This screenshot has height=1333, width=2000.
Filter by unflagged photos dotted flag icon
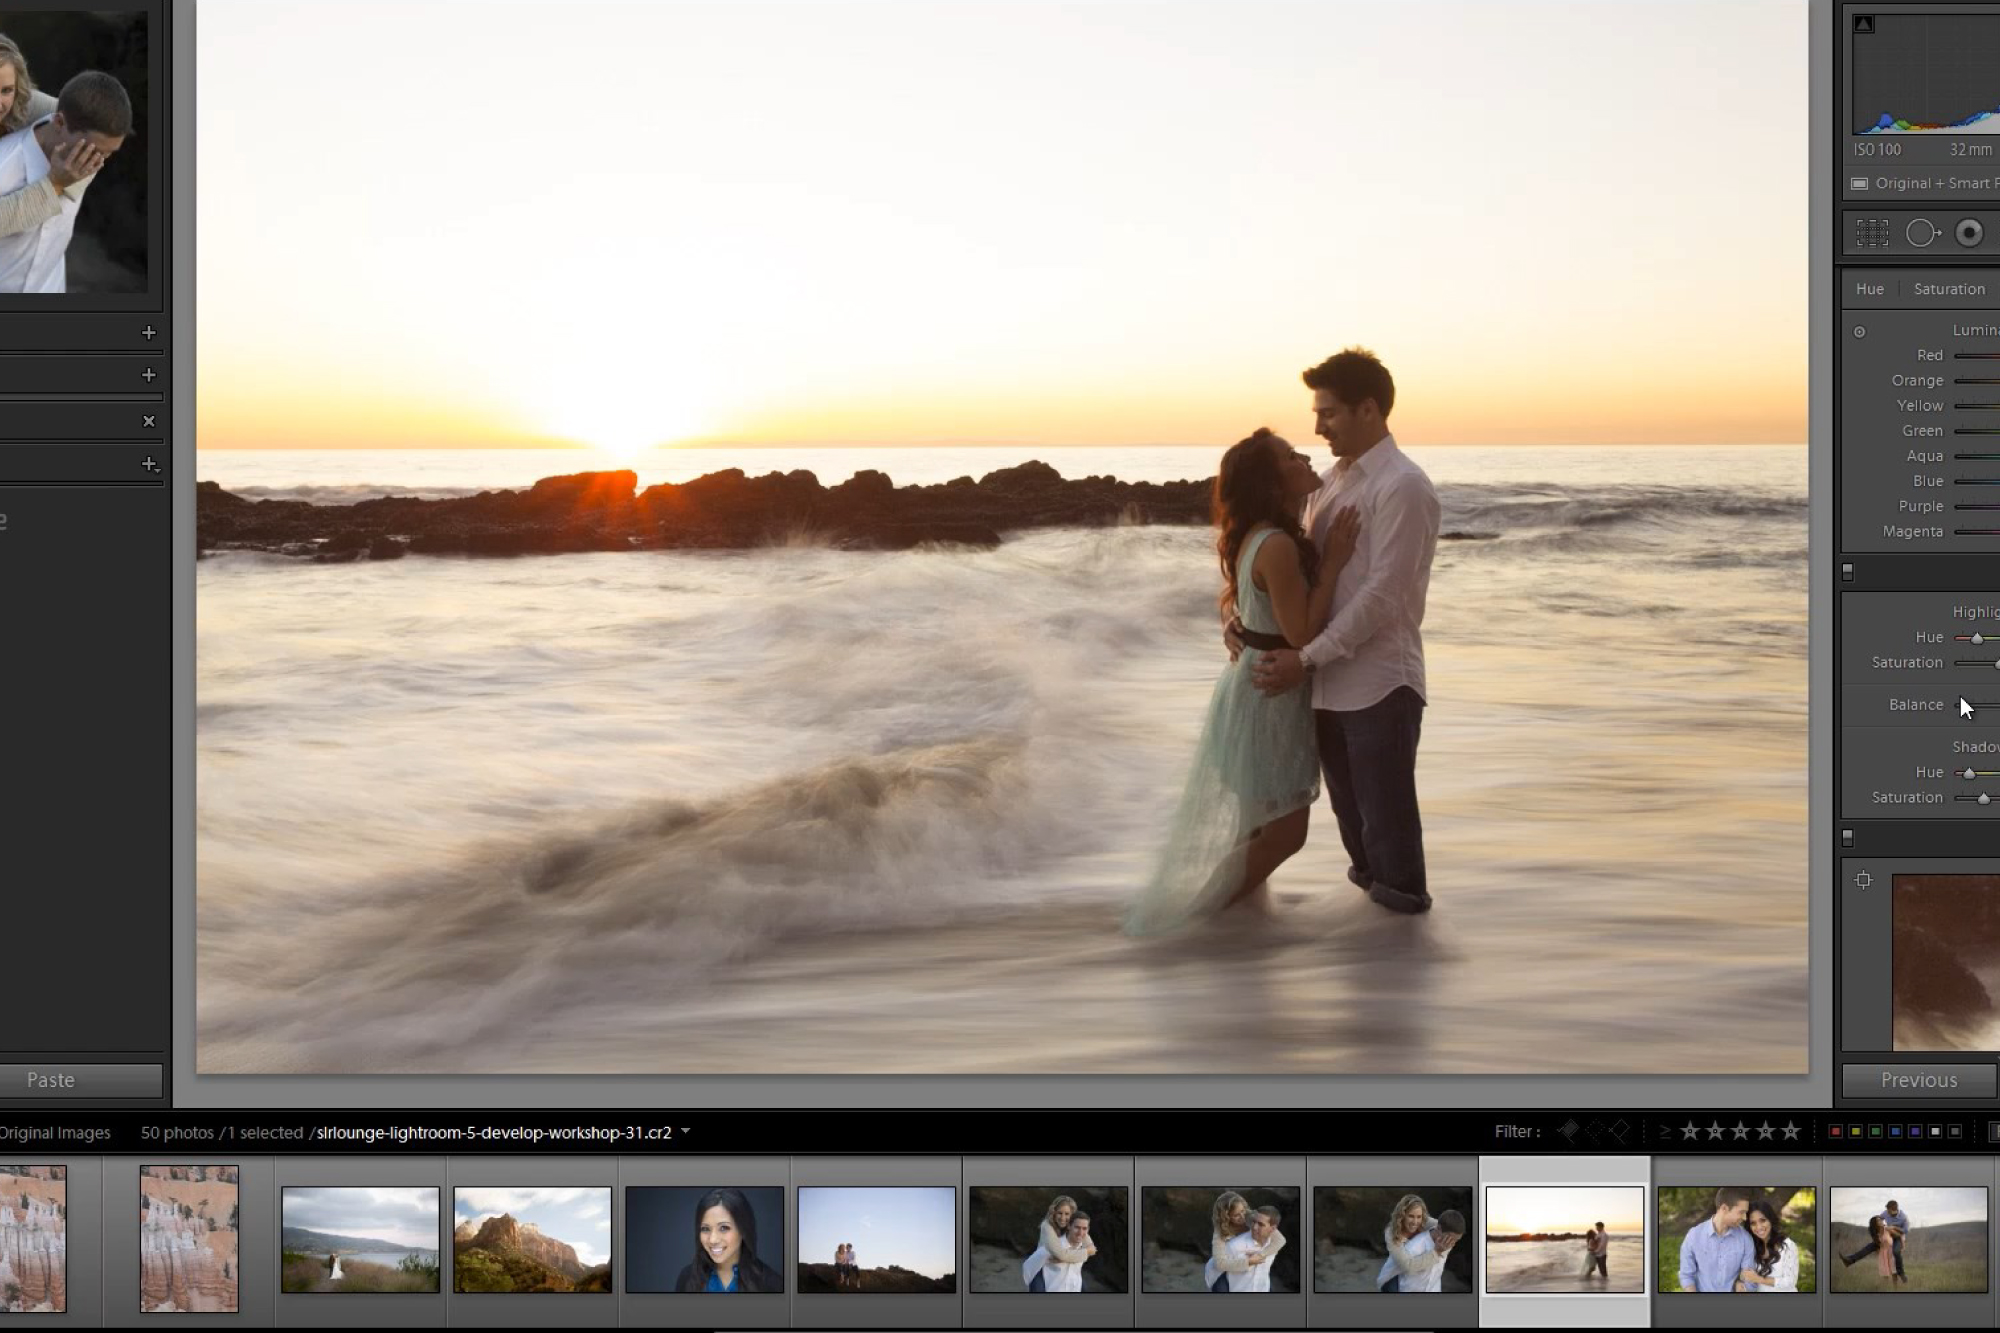(x=1595, y=1131)
